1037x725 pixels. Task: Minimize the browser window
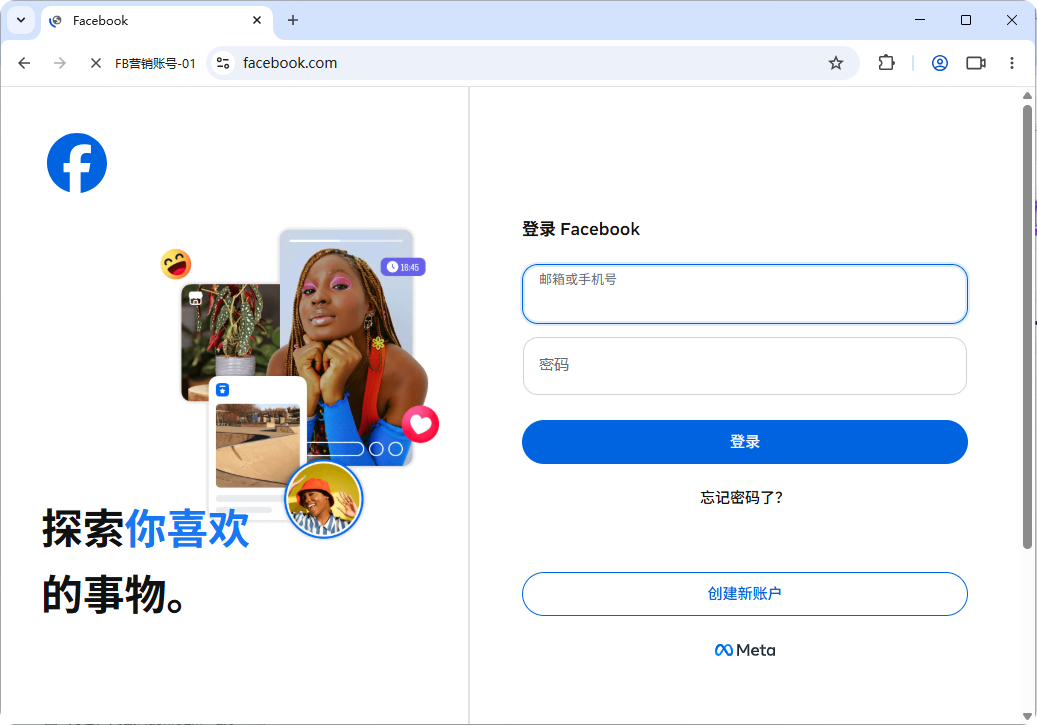[920, 21]
